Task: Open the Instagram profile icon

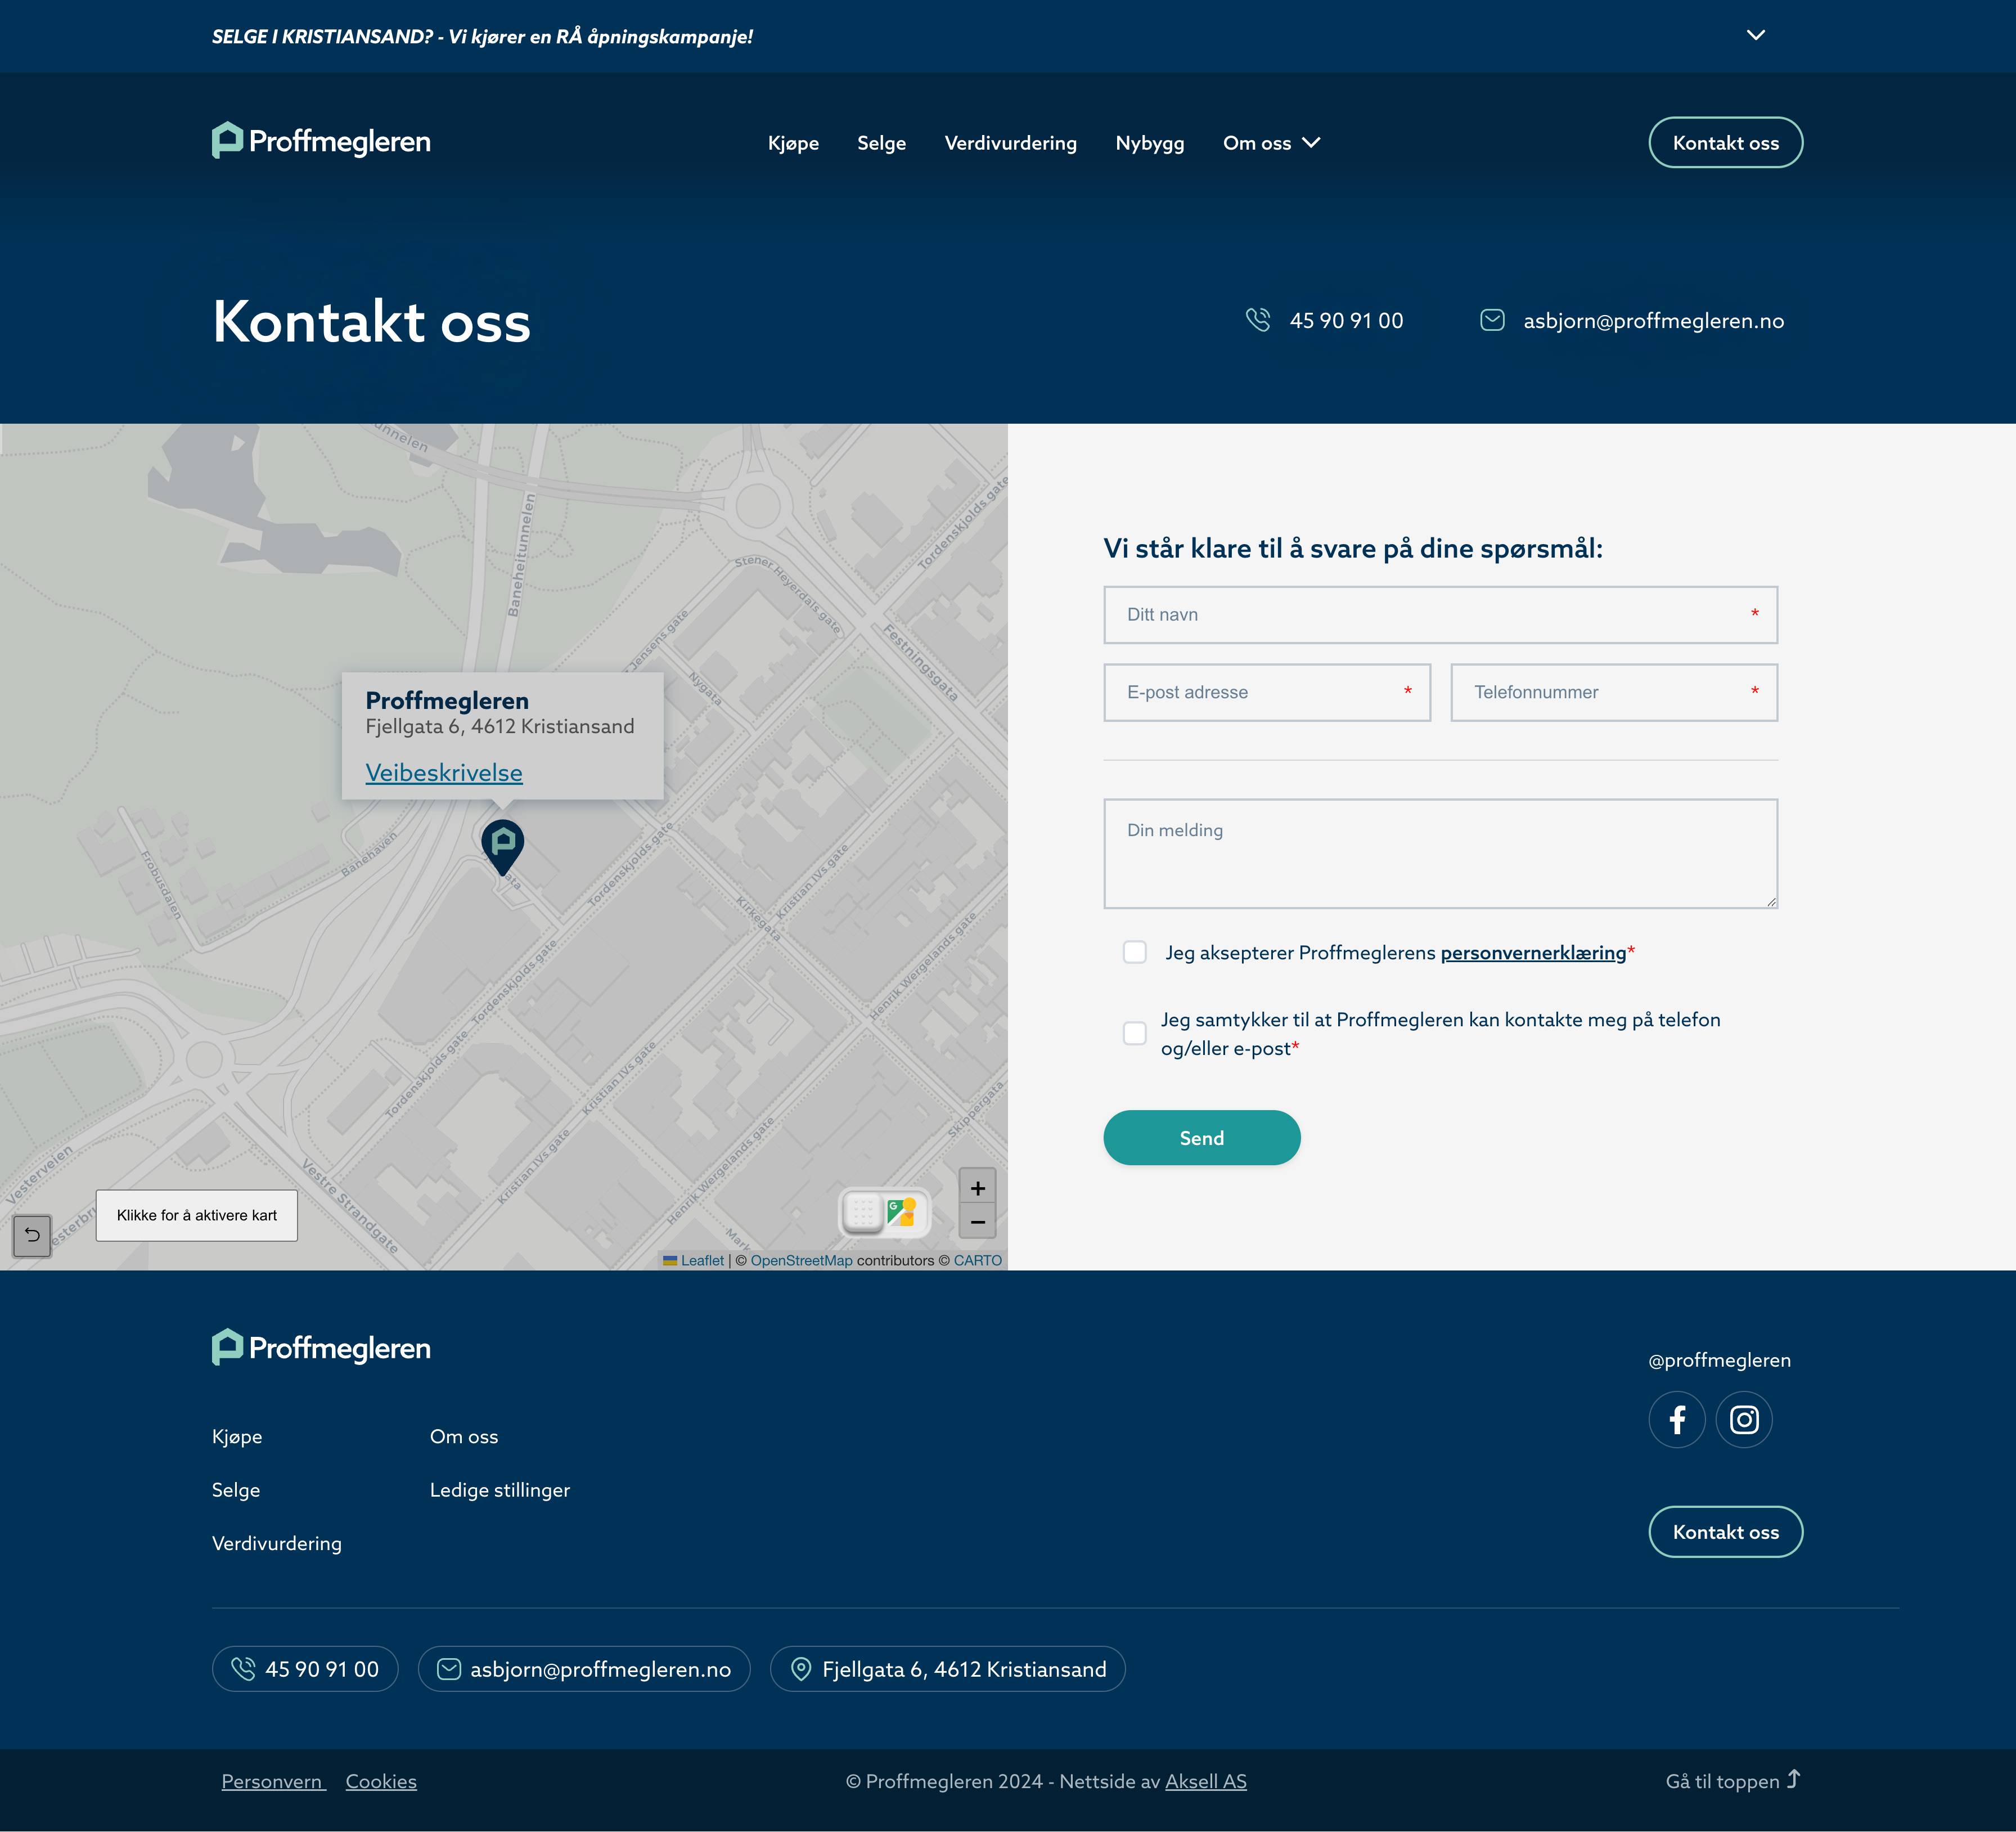Action: [x=1744, y=1420]
